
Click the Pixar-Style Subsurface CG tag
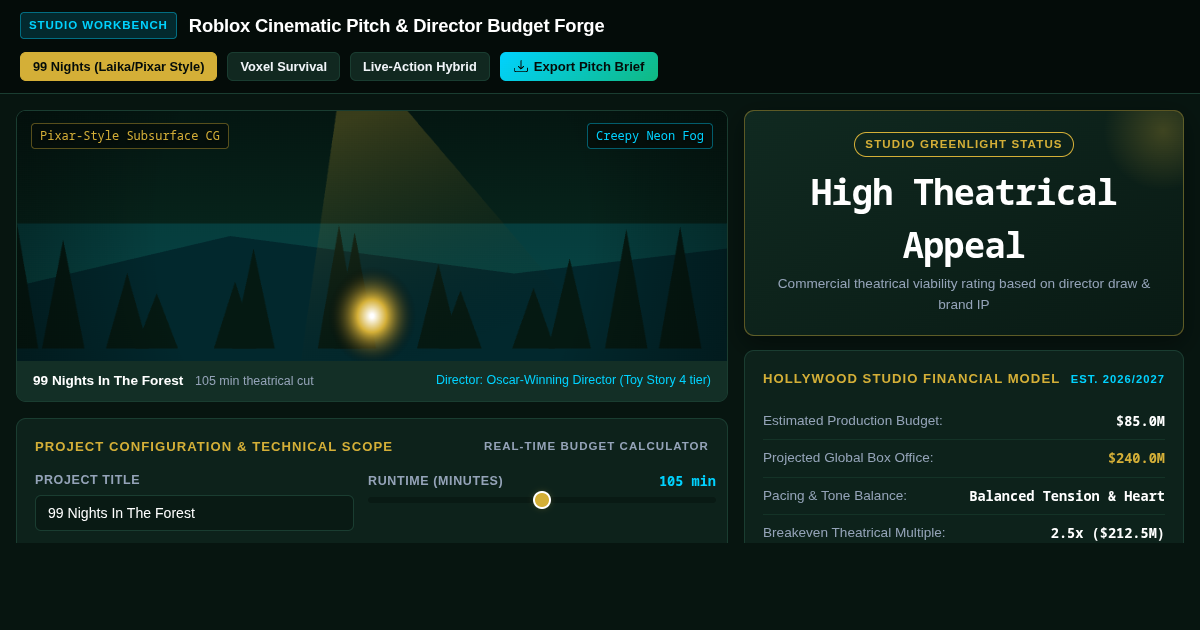[130, 136]
